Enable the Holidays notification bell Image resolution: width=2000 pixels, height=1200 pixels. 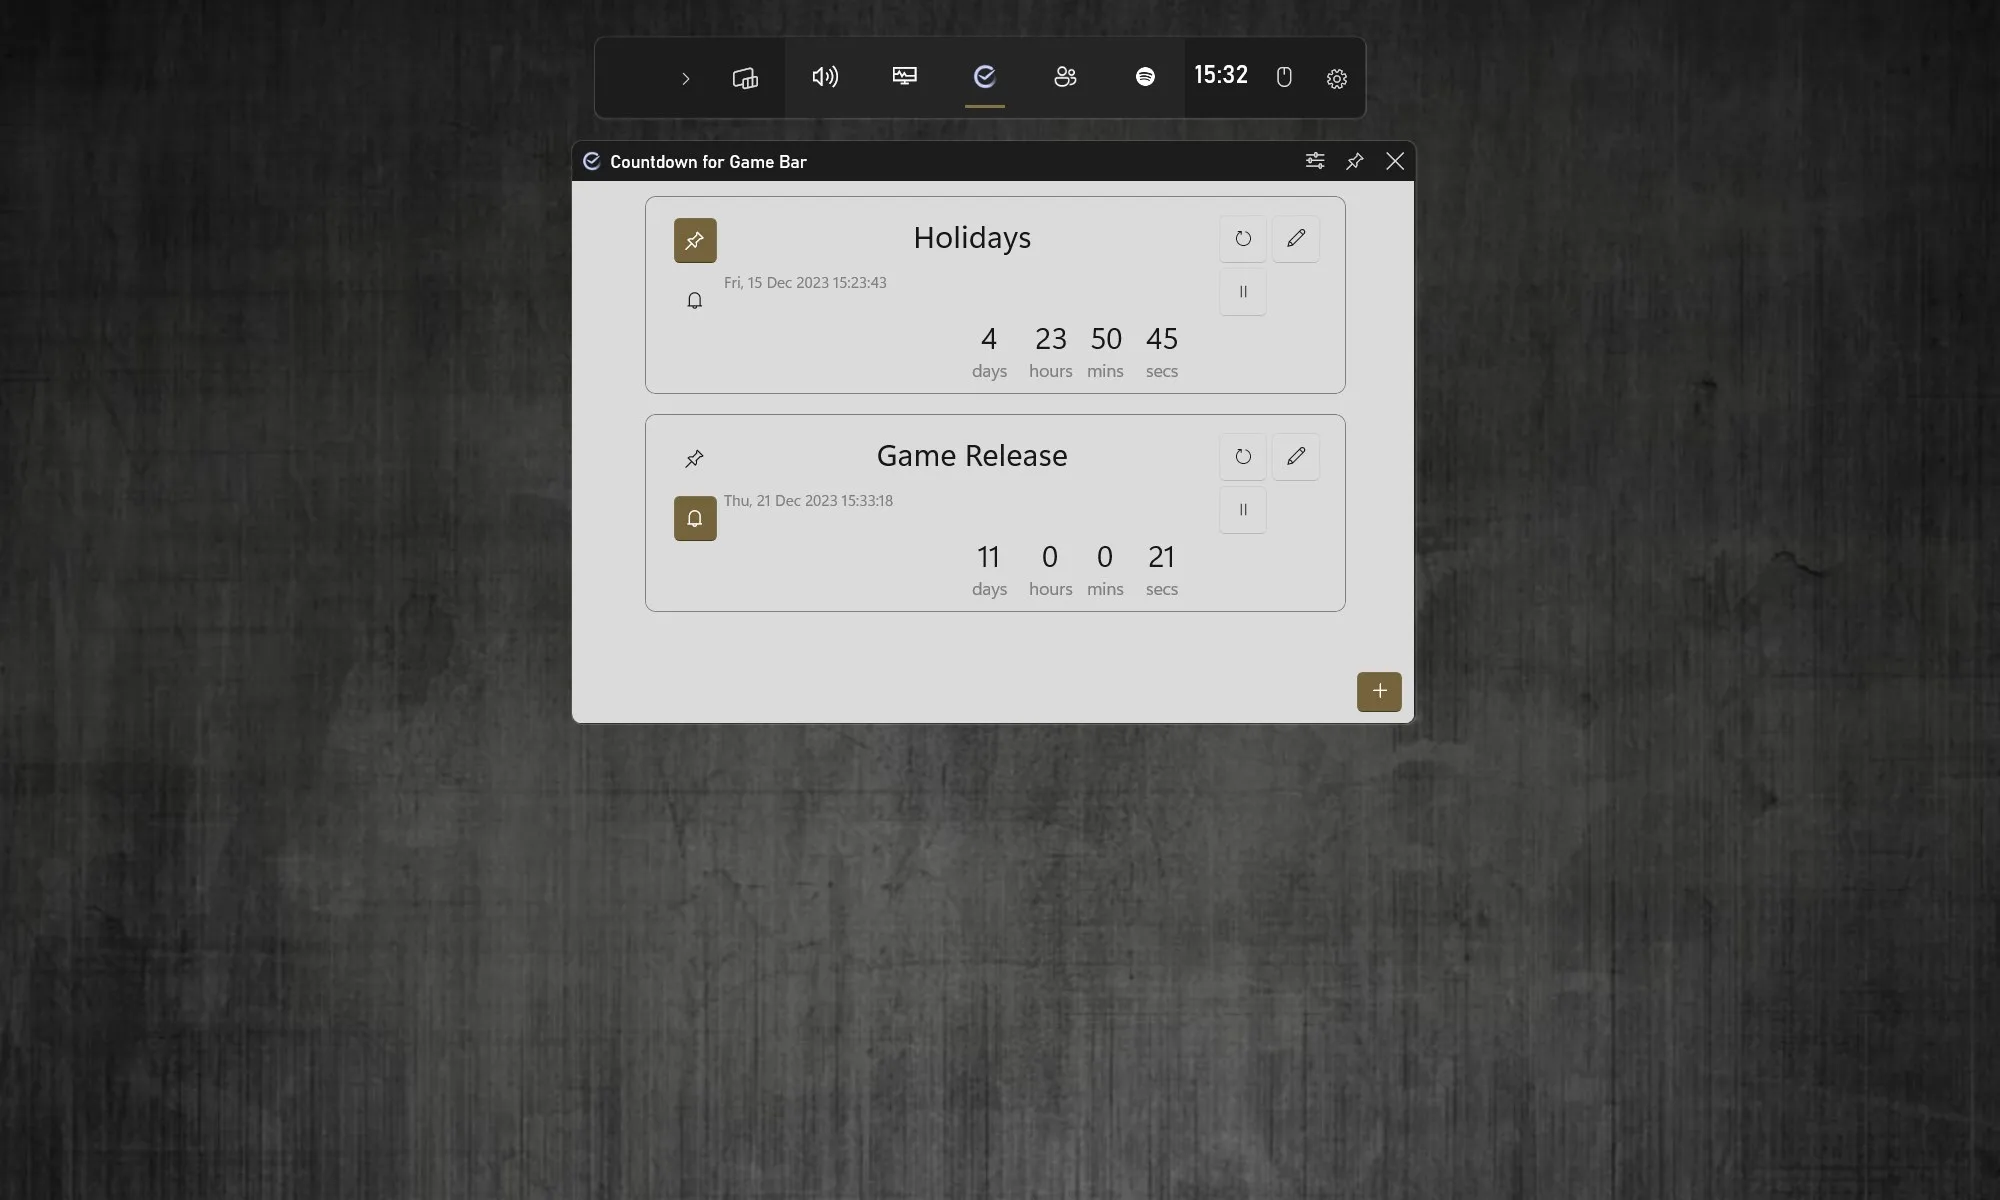[695, 301]
